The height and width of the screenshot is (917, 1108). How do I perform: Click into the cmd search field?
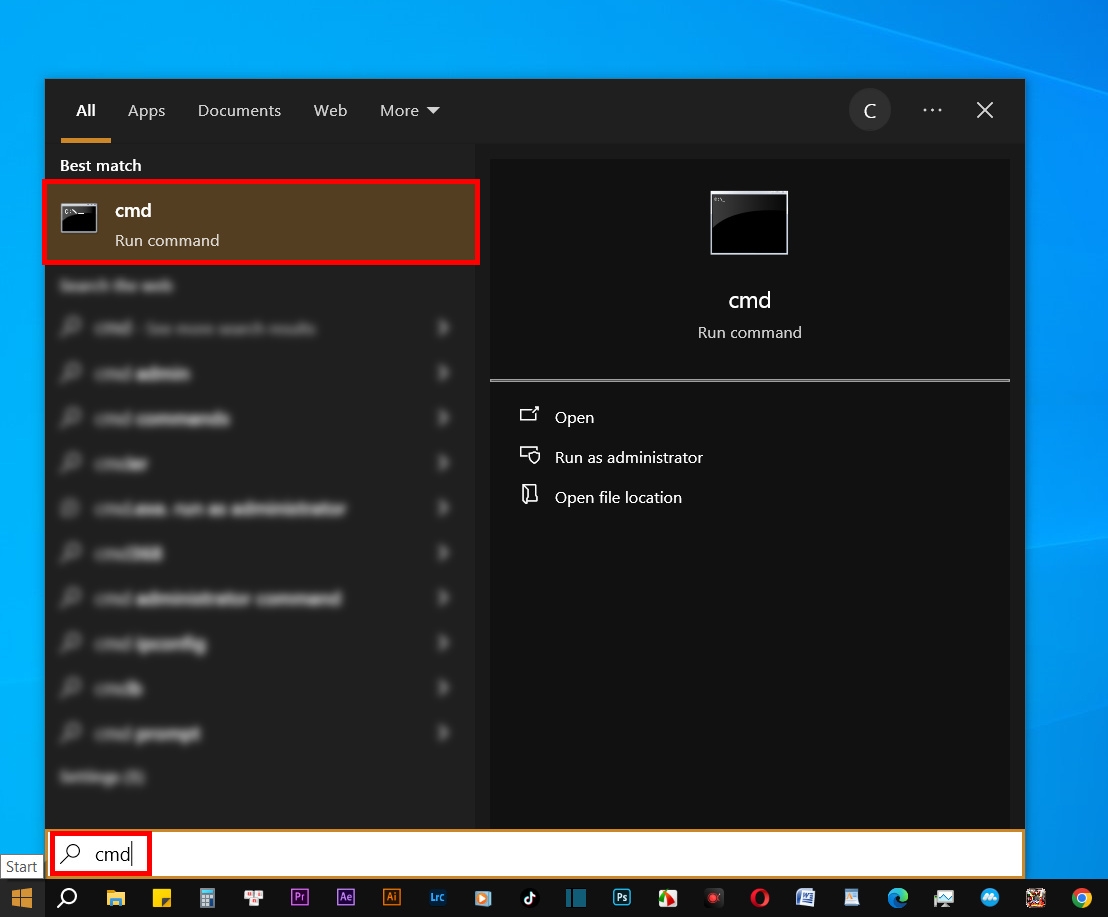536,853
